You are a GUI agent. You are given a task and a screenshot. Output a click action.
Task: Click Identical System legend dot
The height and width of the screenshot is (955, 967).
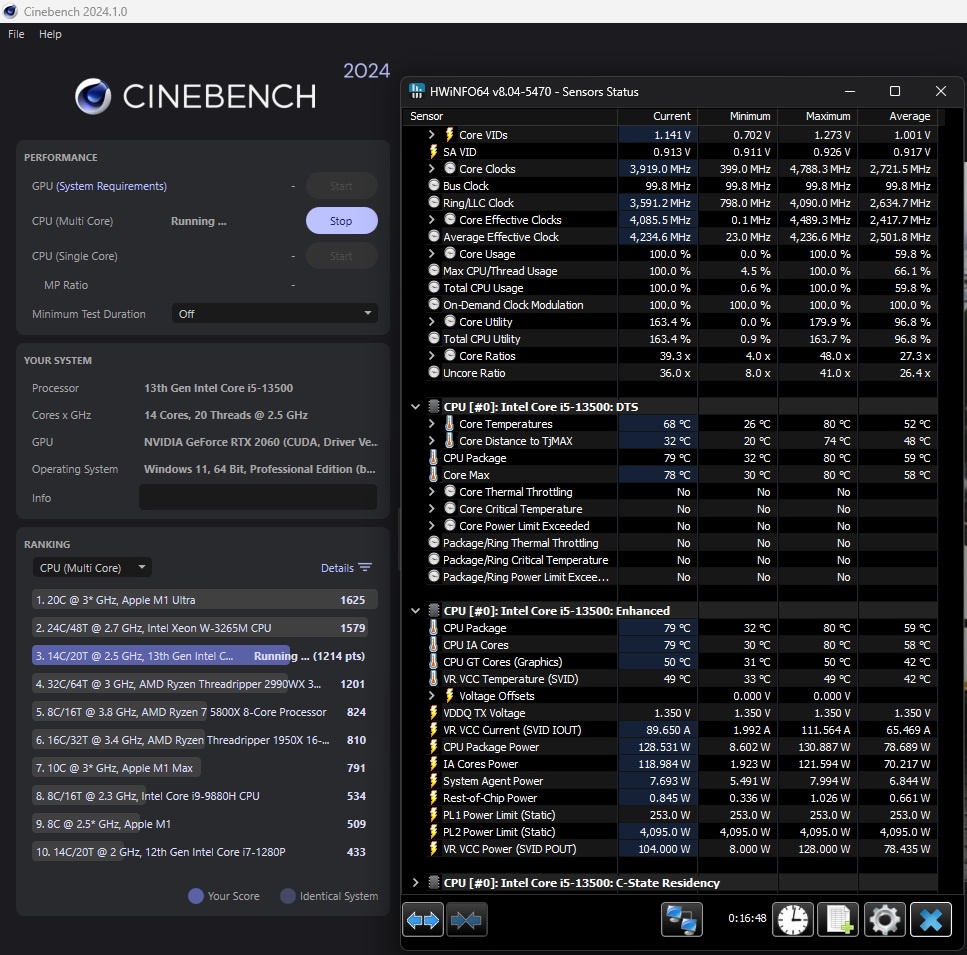287,896
